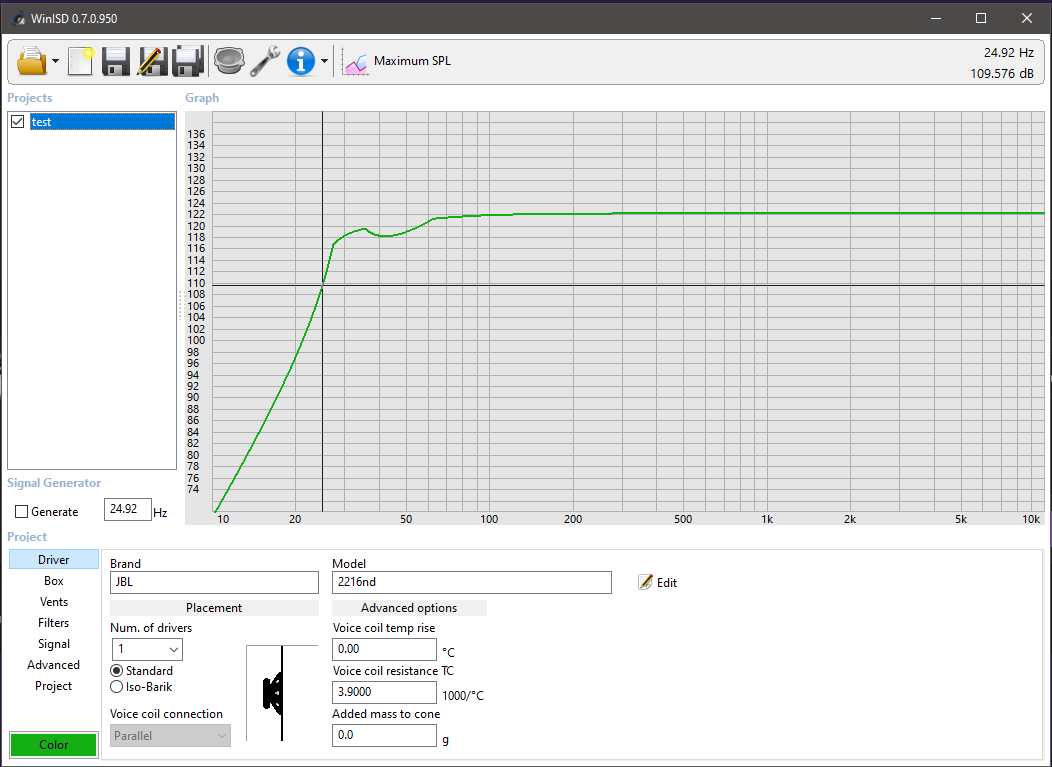Switch to the Signal tab
This screenshot has width=1052, height=767.
click(x=54, y=644)
